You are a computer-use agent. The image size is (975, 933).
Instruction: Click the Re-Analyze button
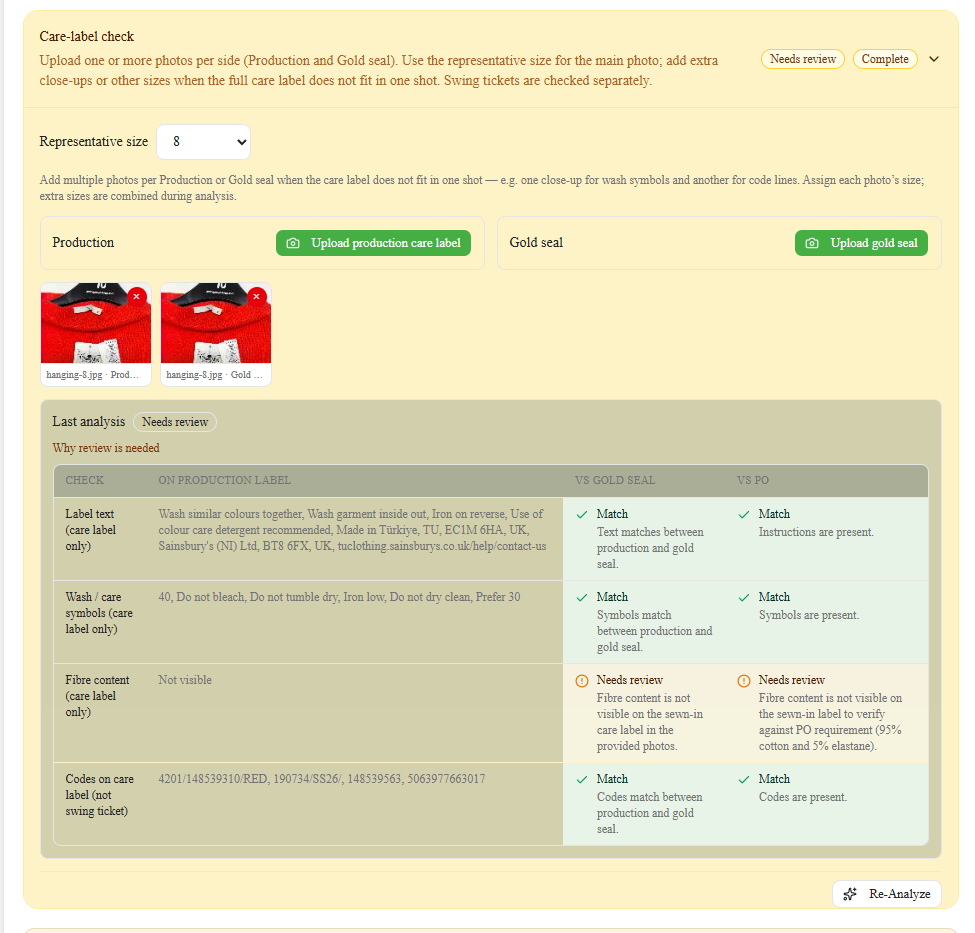pyautogui.click(x=886, y=894)
